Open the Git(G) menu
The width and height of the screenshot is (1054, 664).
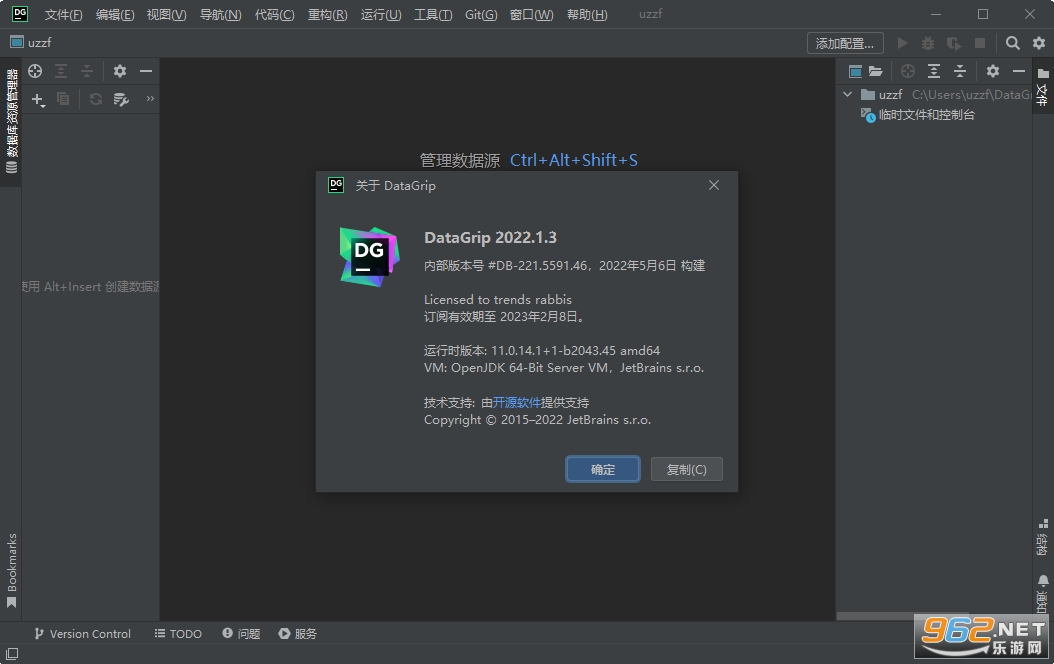coord(481,14)
